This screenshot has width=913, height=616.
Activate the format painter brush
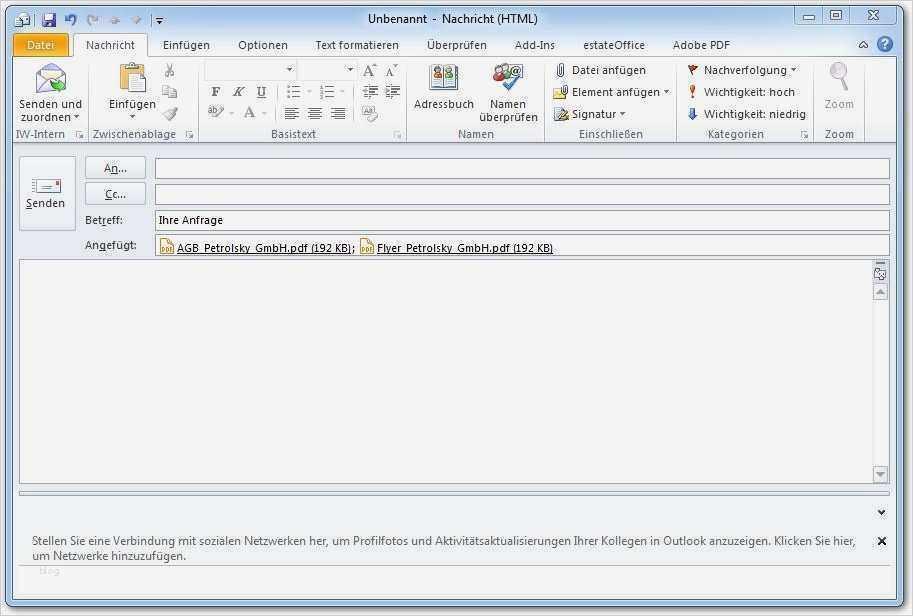point(169,114)
